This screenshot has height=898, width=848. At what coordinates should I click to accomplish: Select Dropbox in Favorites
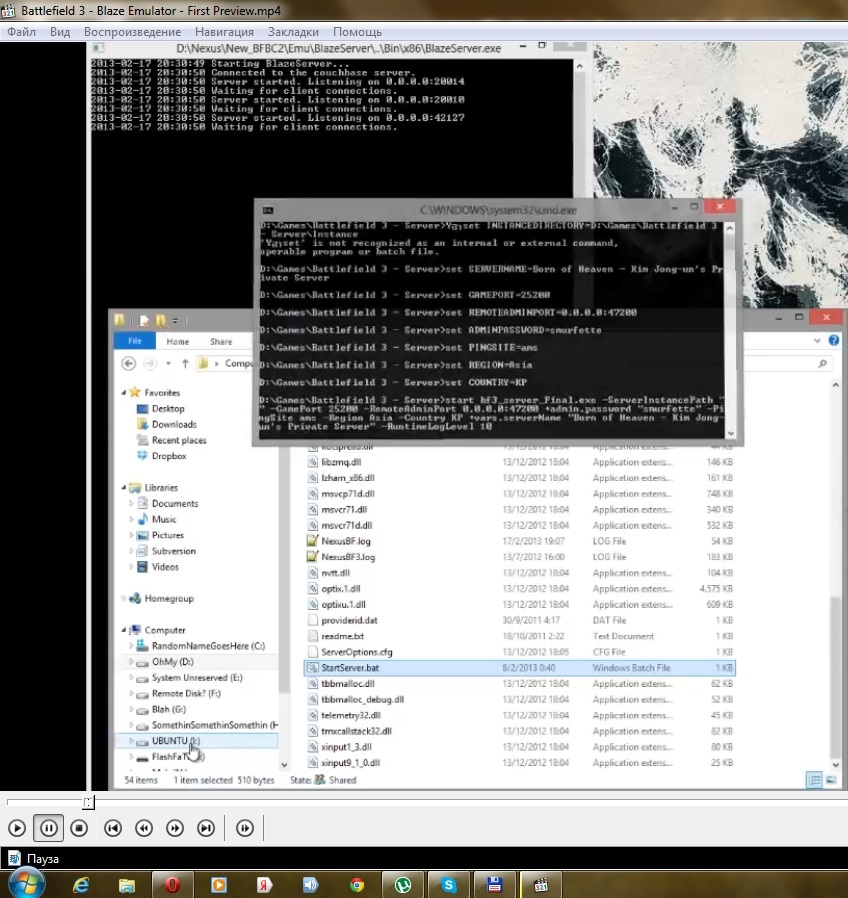coord(169,456)
